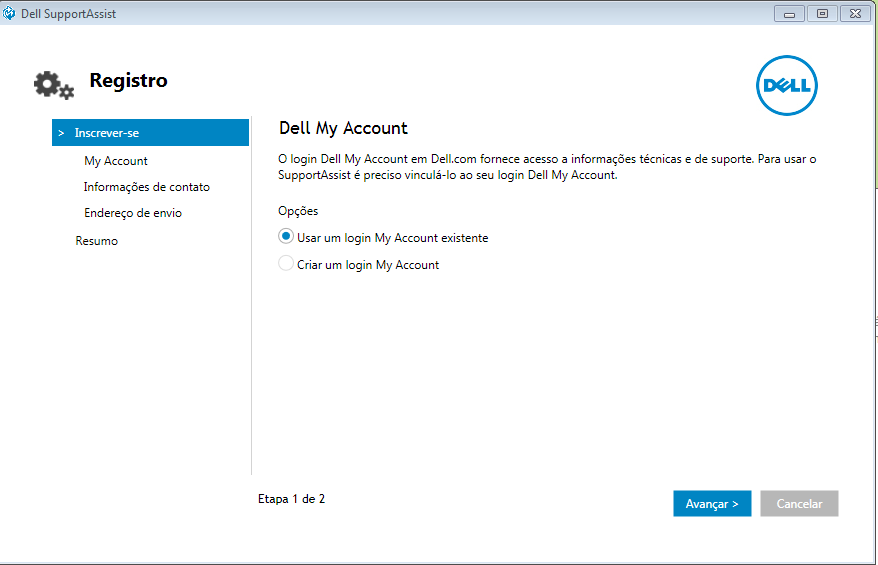Click the Etapa 1 de 2 label
878x565 pixels.
(x=291, y=499)
